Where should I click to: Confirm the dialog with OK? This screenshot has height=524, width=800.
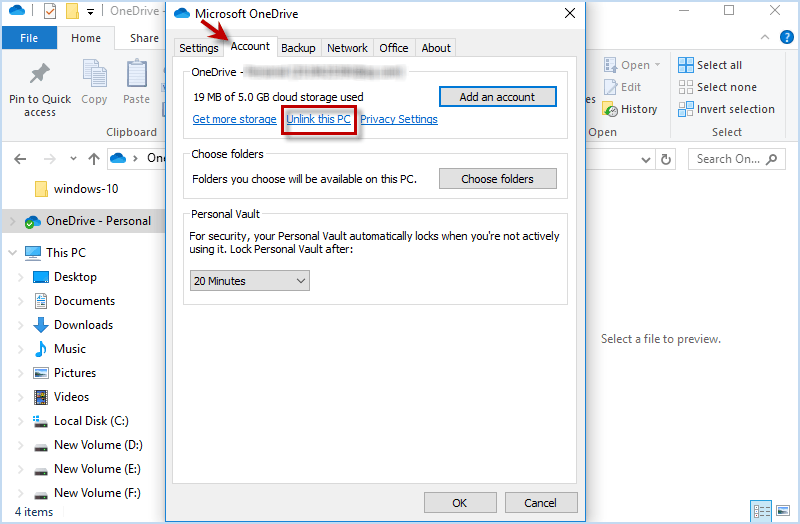tap(460, 503)
